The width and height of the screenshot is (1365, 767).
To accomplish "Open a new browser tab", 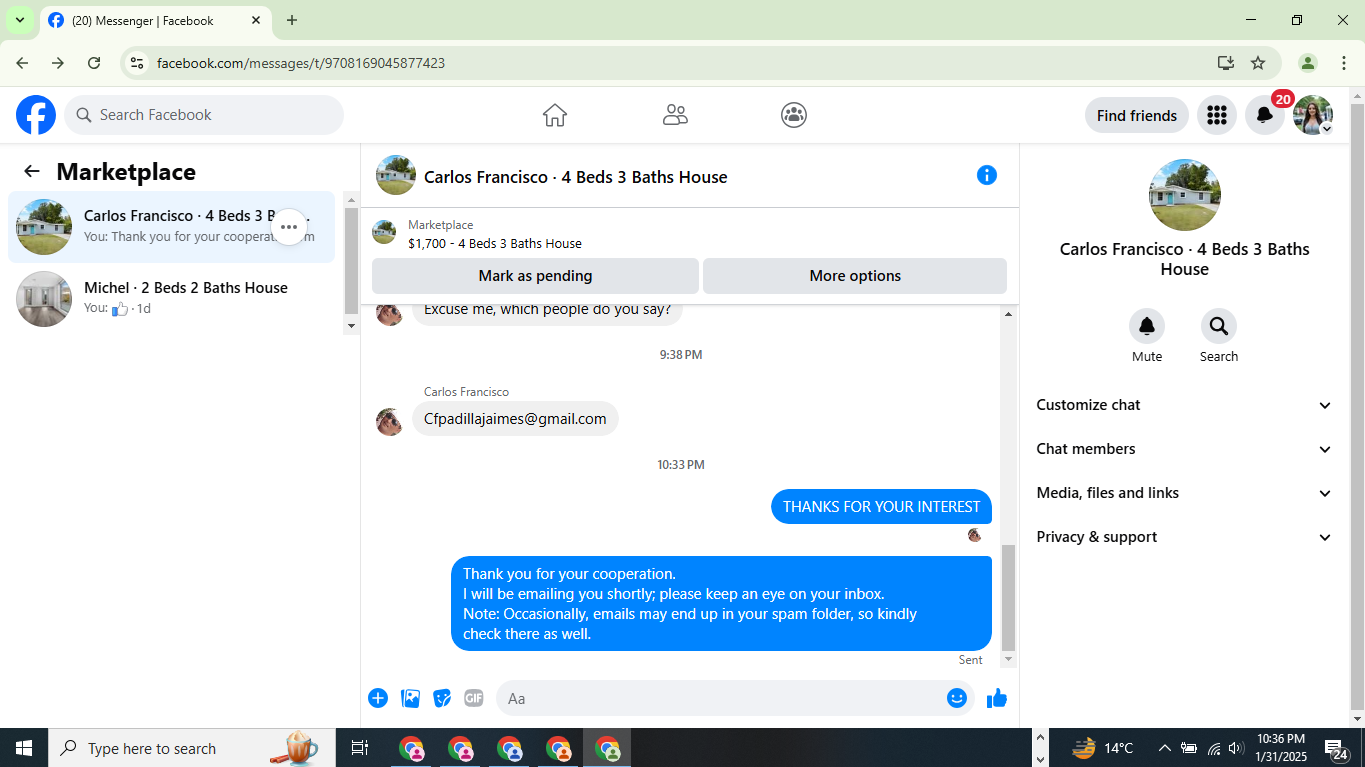I will (292, 20).
